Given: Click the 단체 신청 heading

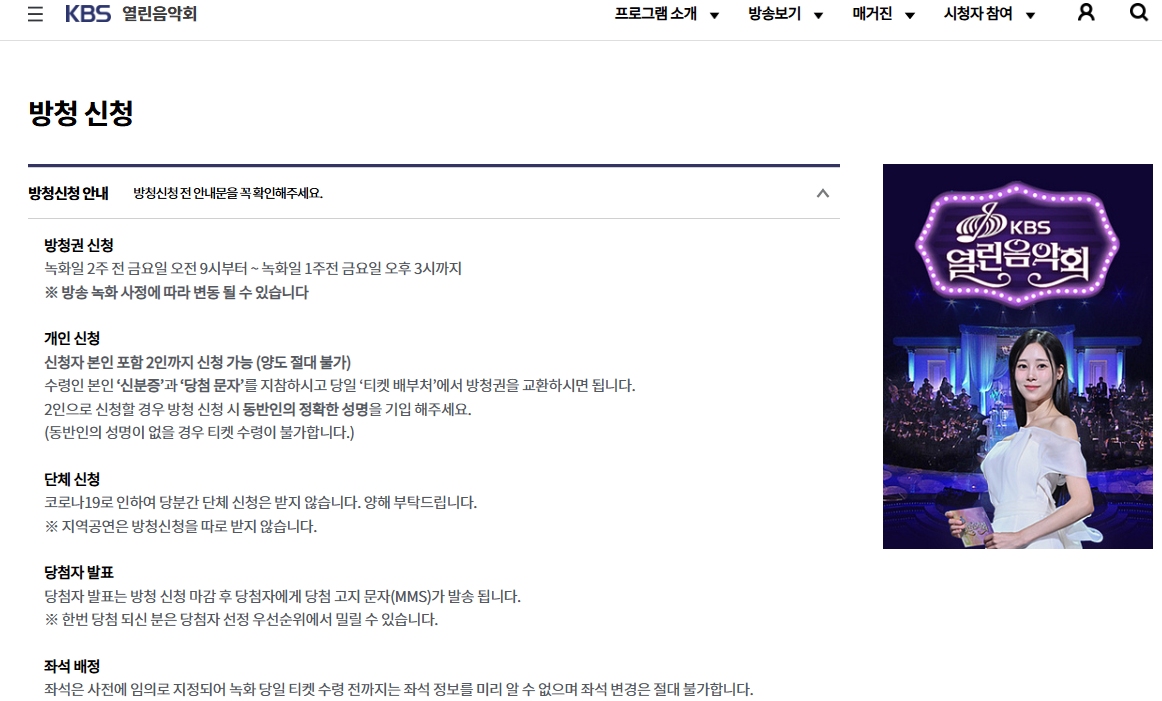Looking at the screenshot, I should coord(72,479).
